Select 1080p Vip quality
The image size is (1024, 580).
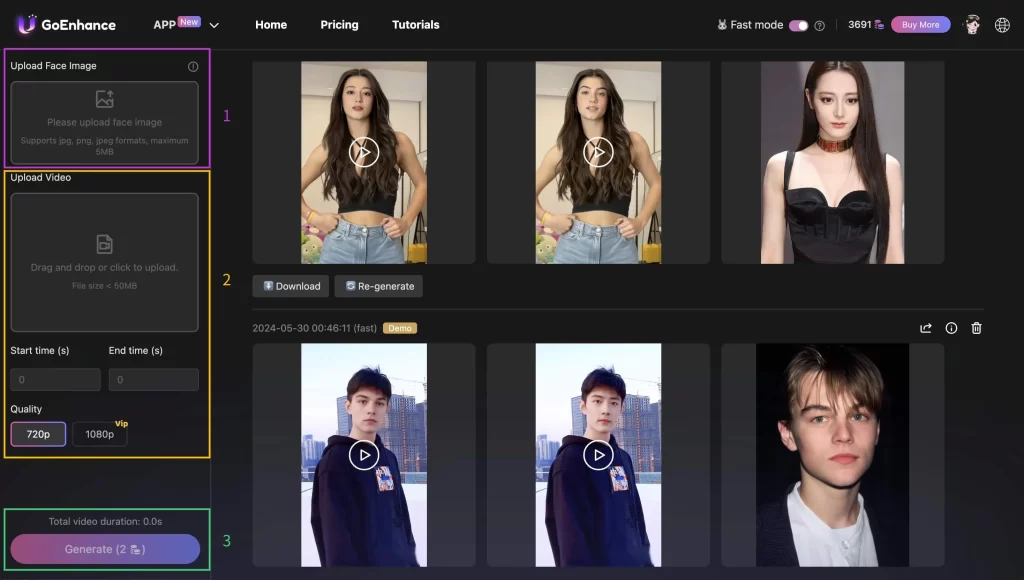(x=99, y=434)
